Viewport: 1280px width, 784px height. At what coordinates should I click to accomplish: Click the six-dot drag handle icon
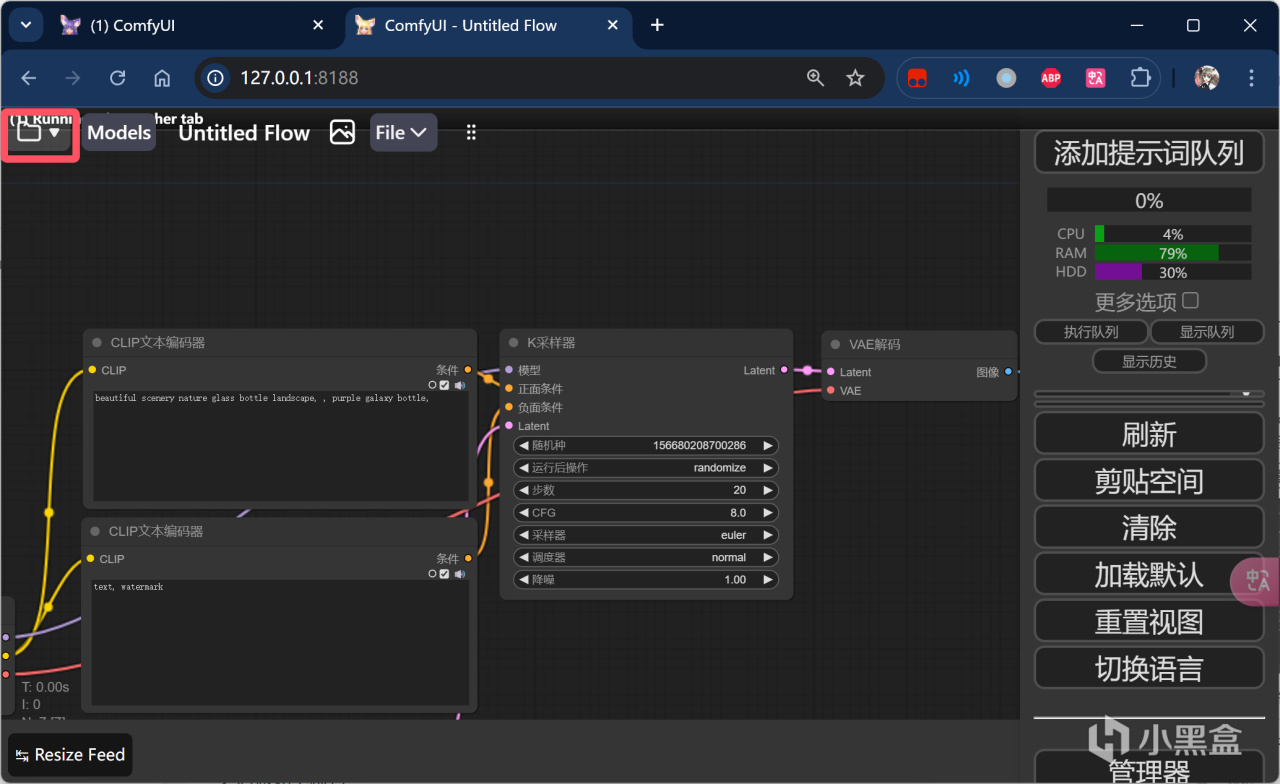471,133
